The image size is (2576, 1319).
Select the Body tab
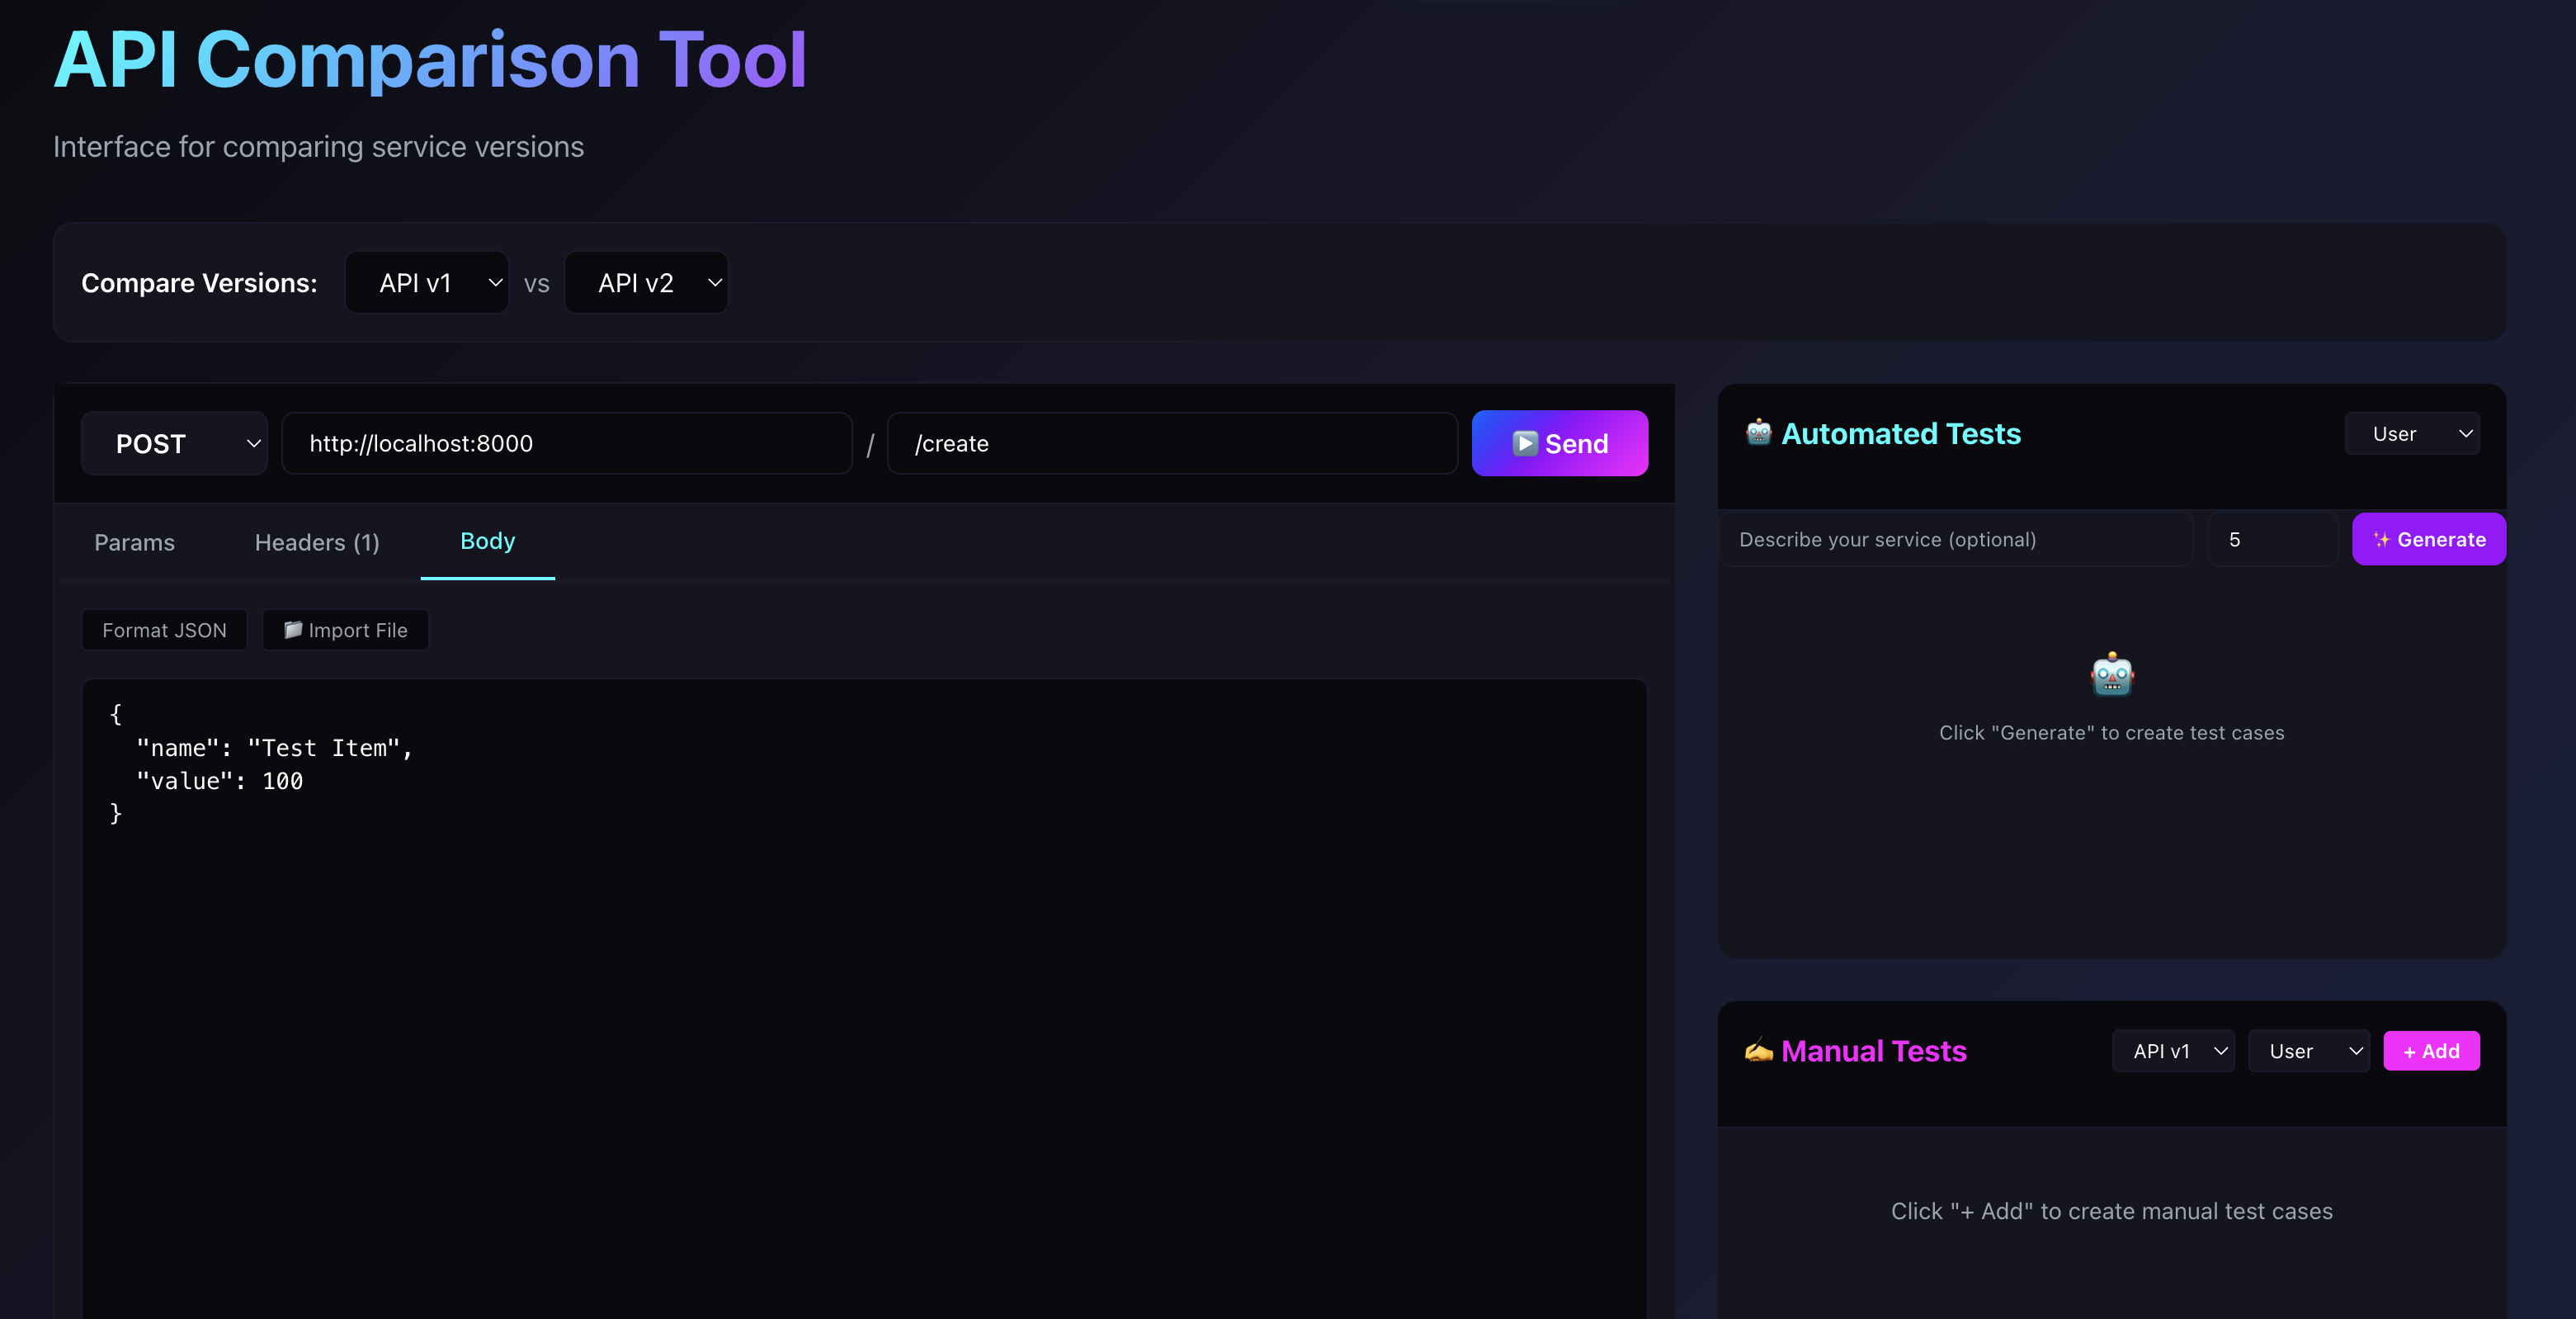click(x=487, y=541)
